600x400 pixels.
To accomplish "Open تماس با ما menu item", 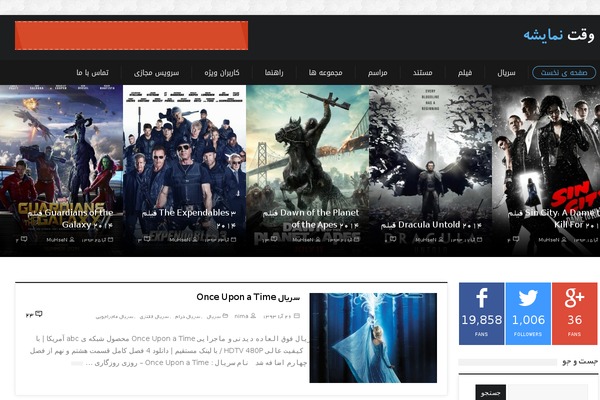I will pyautogui.click(x=93, y=72).
